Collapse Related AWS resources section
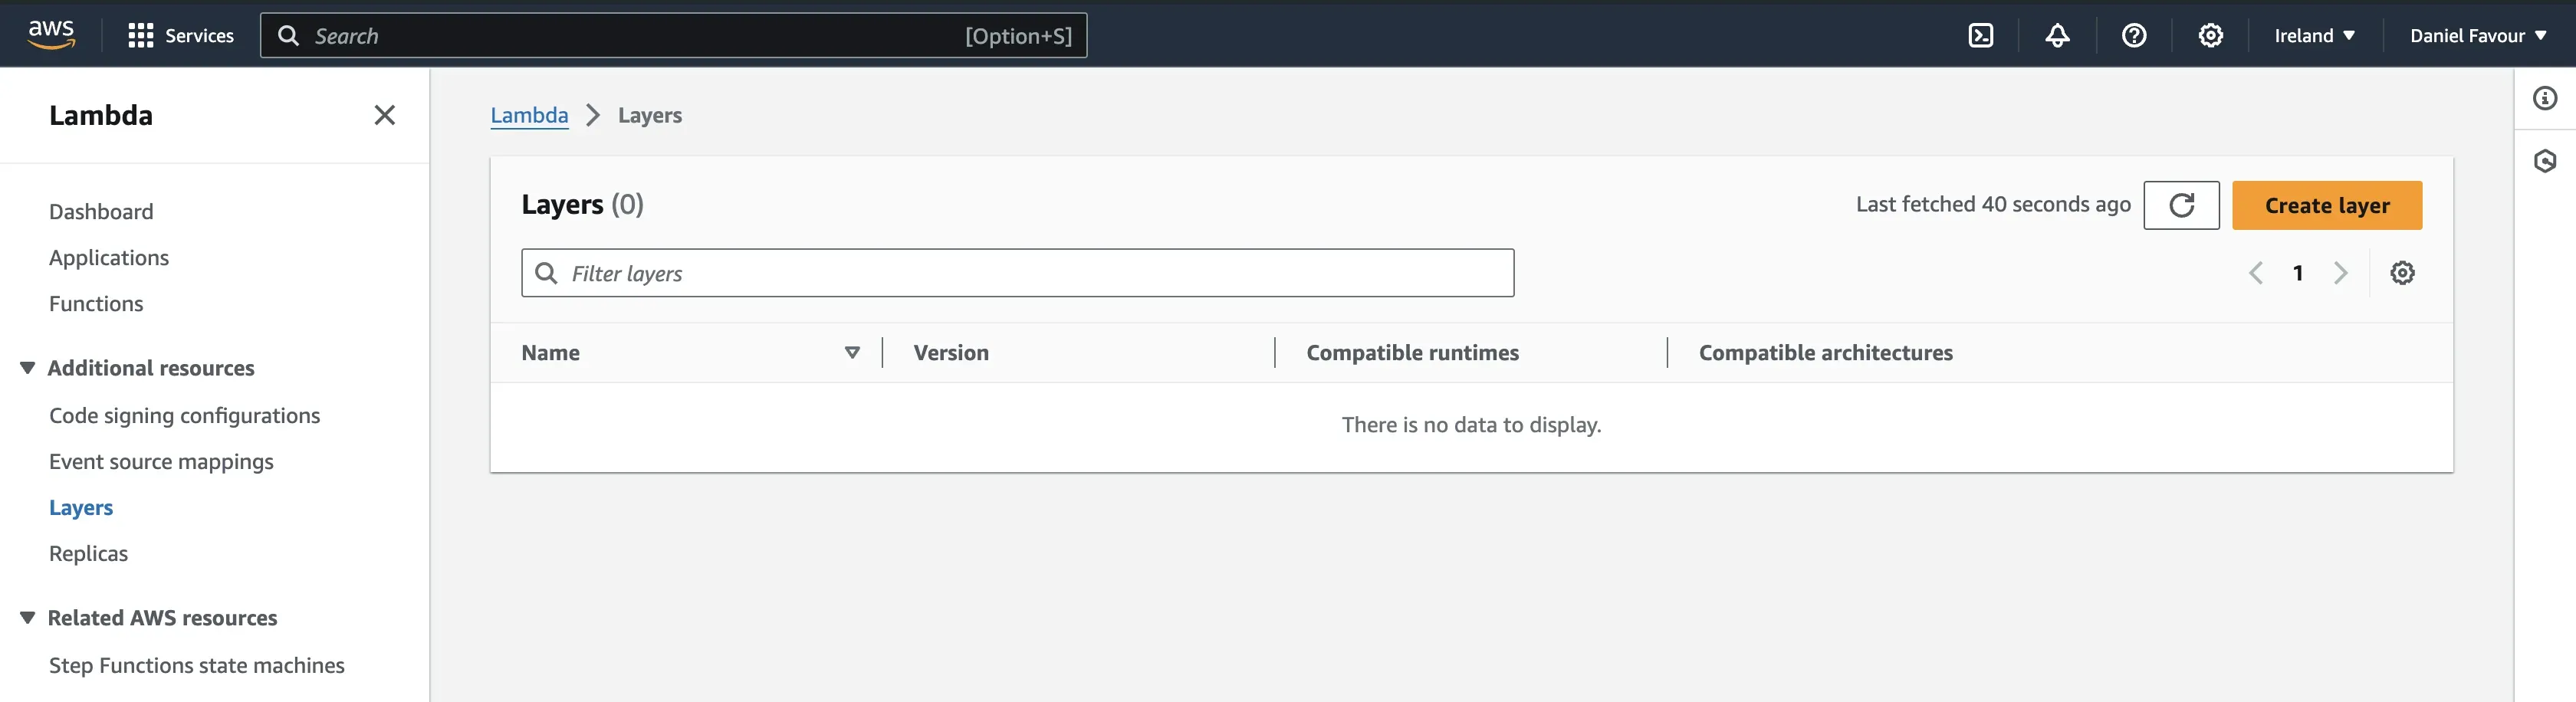This screenshot has width=2576, height=702. 28,618
